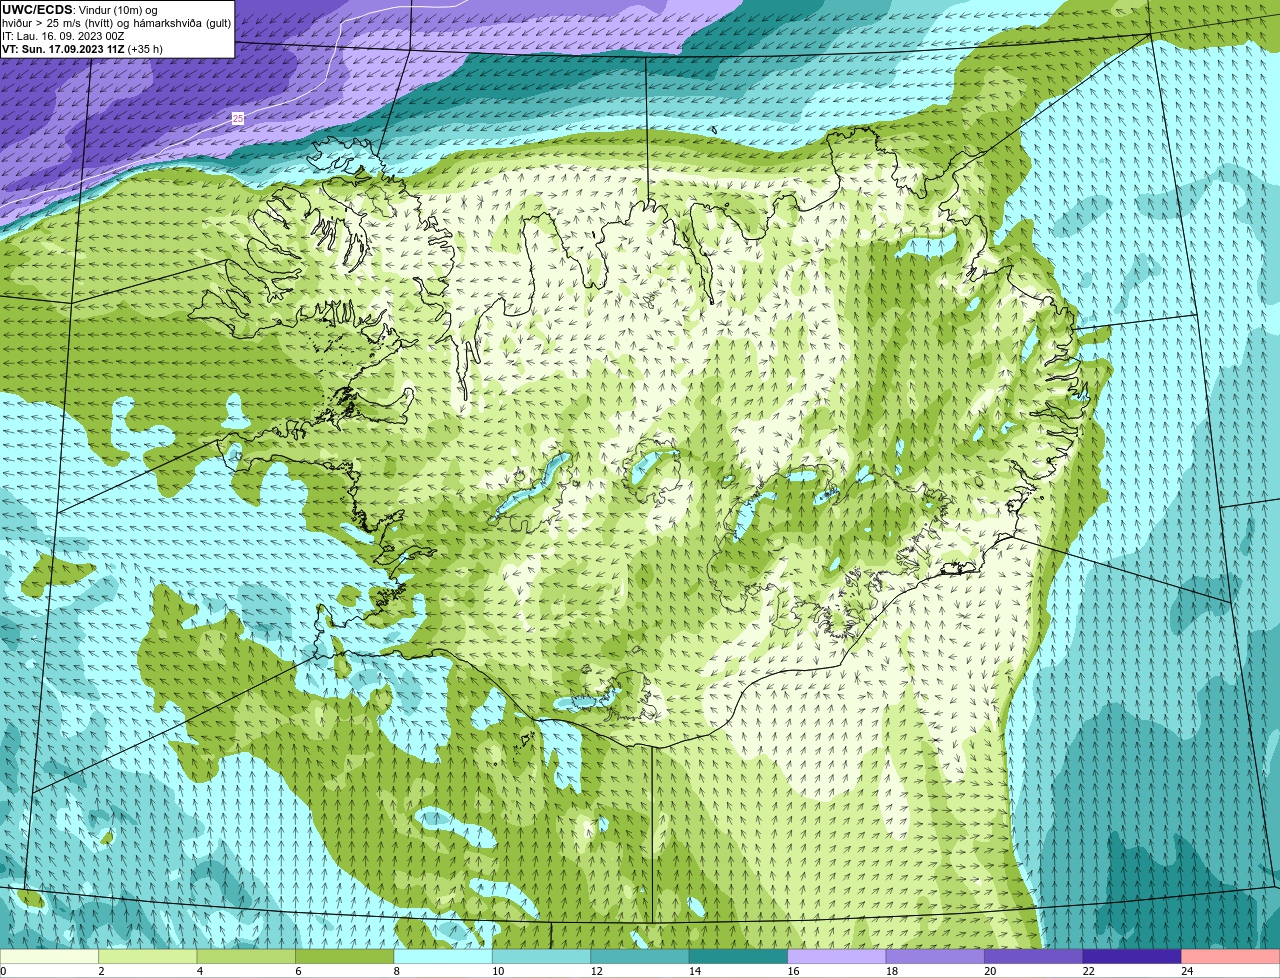Select the violet 20–22 m/s legend swatch
The width and height of the screenshot is (1280, 978).
(1034, 956)
